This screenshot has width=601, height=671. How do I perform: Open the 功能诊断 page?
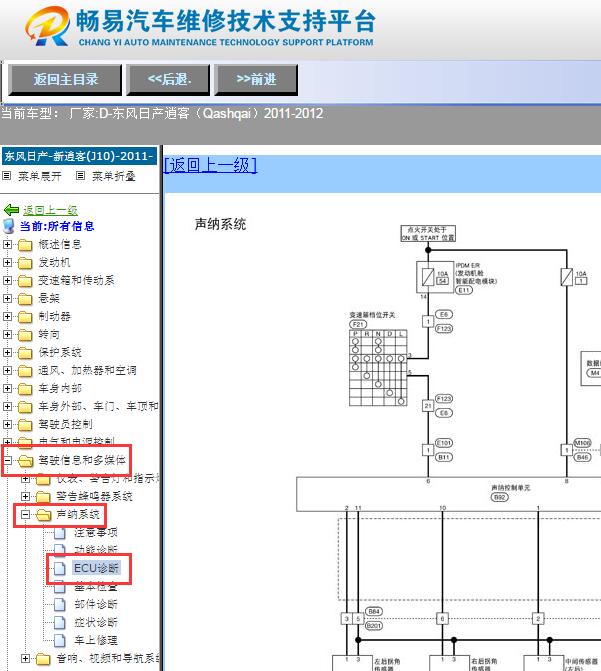click(95, 549)
